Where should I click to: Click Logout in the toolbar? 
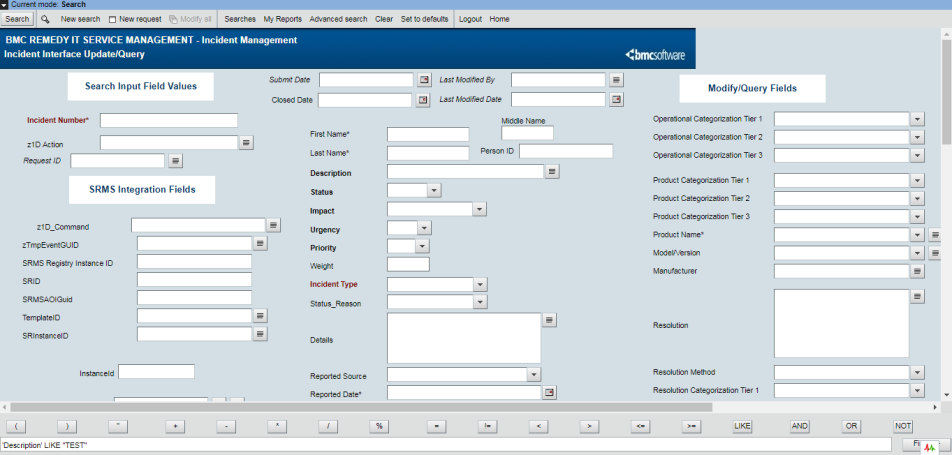click(x=470, y=19)
